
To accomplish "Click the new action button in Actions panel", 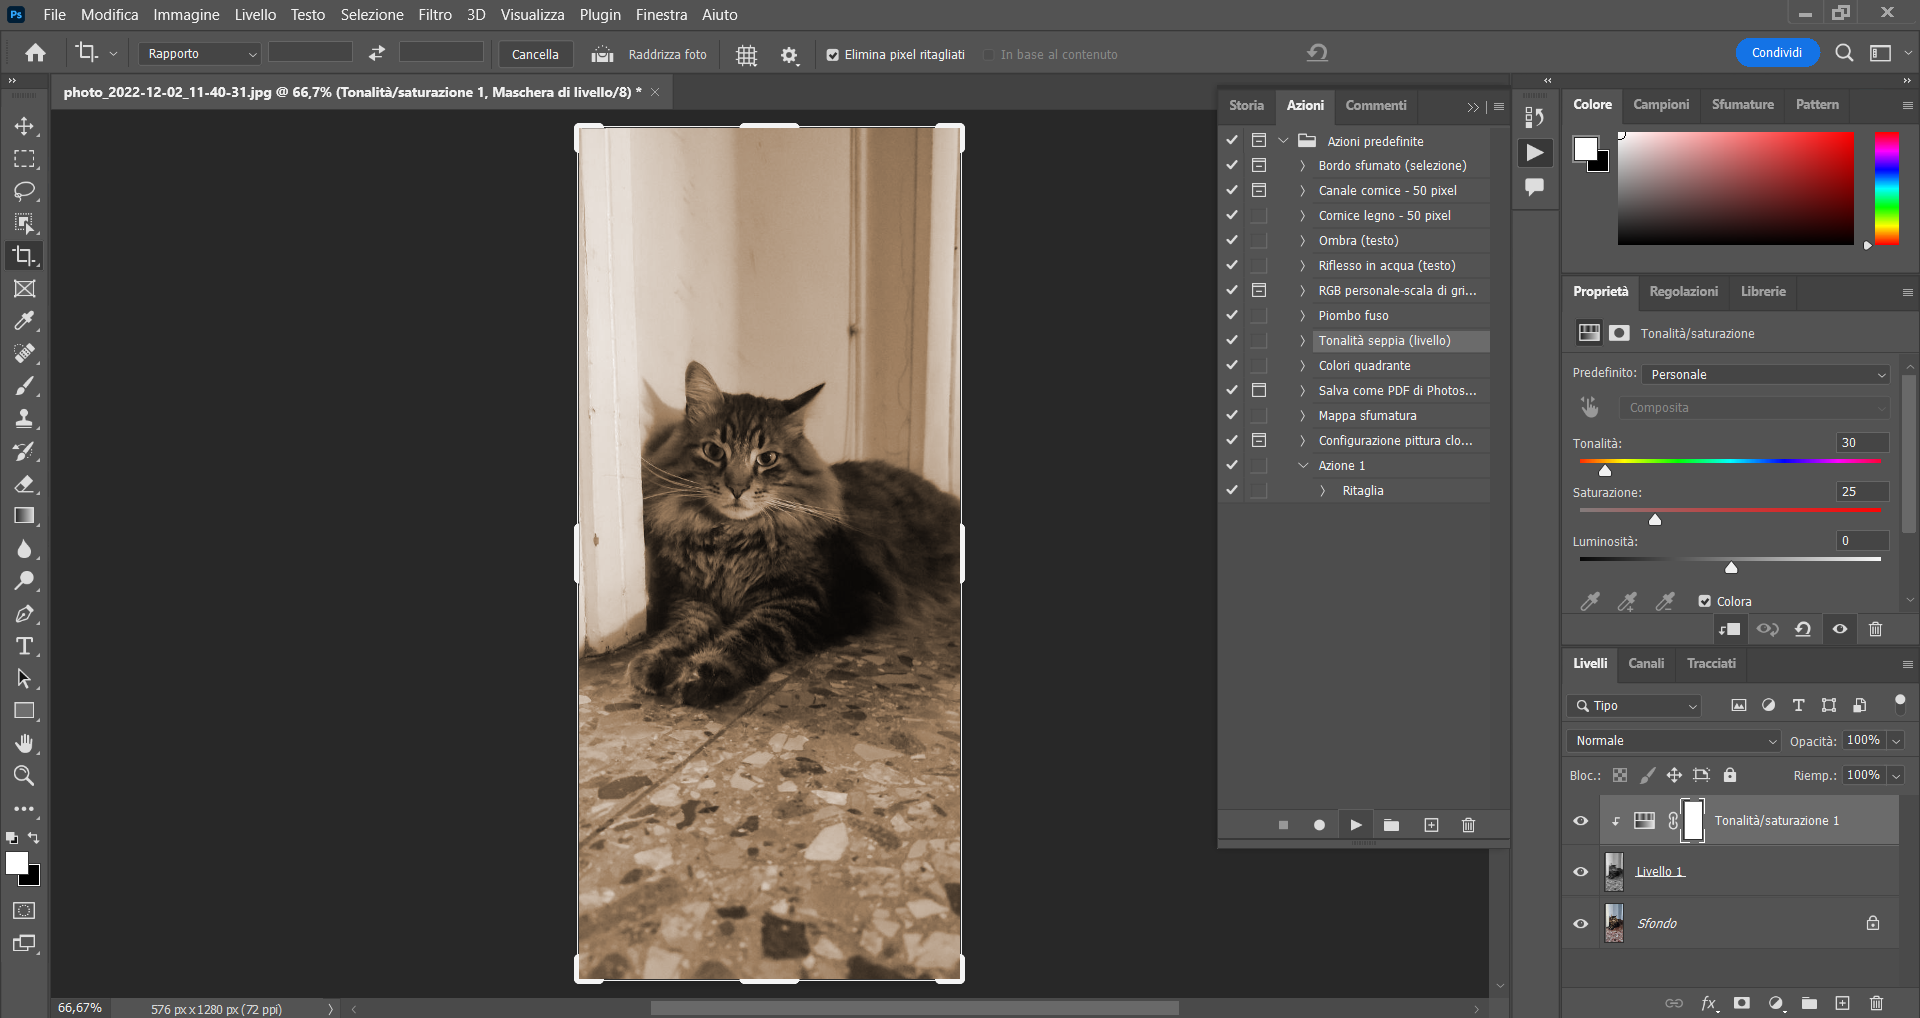I will [x=1431, y=825].
